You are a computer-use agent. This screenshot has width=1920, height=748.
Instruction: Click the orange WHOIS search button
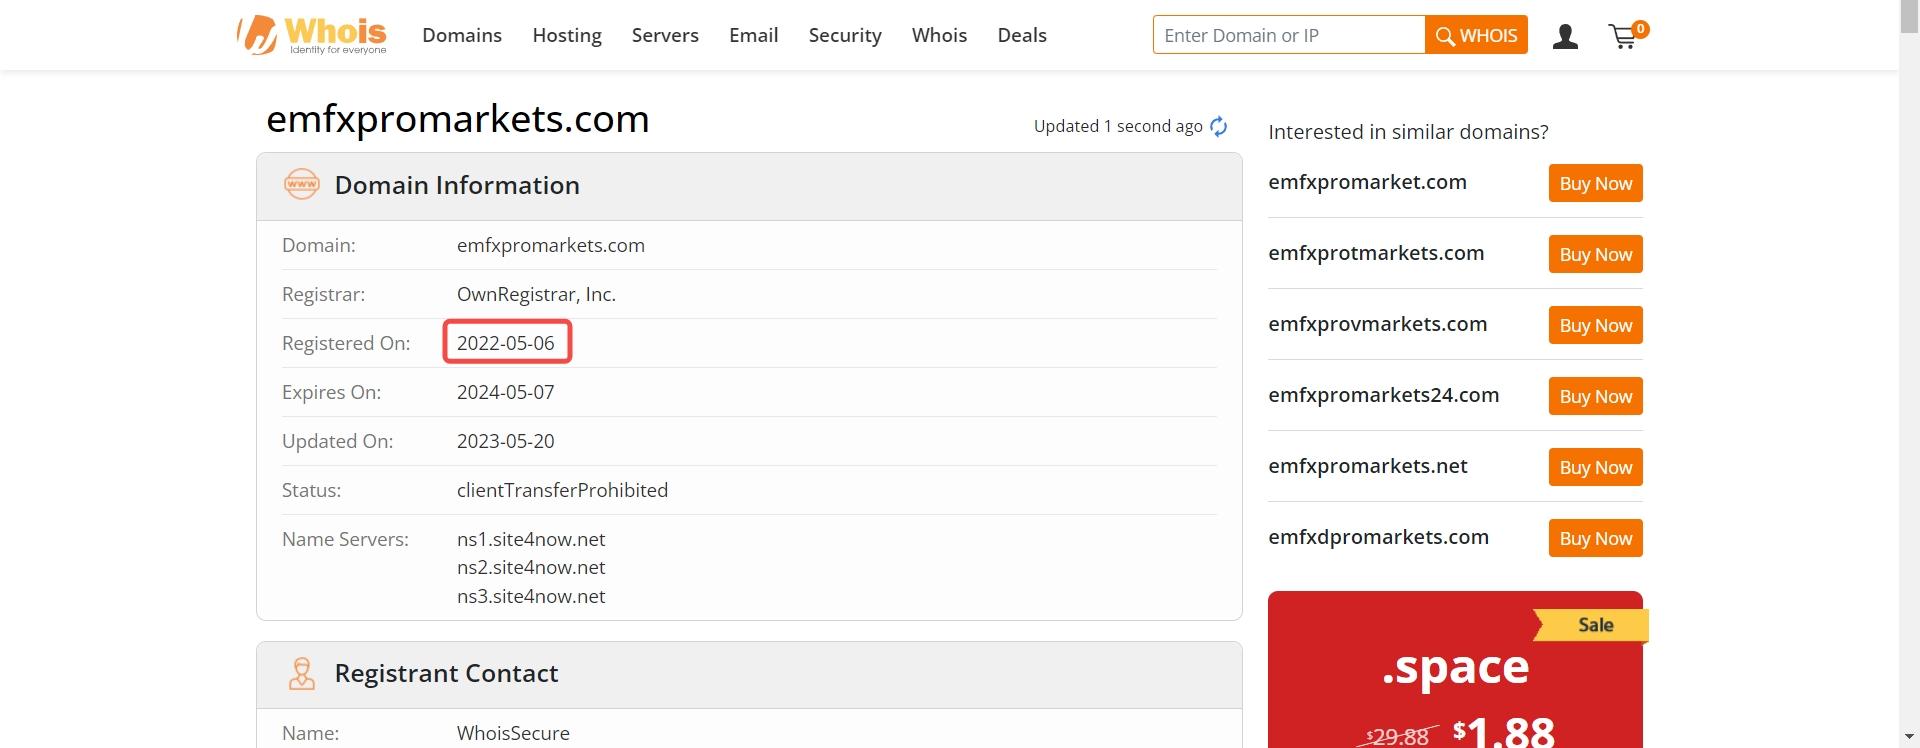(x=1476, y=35)
